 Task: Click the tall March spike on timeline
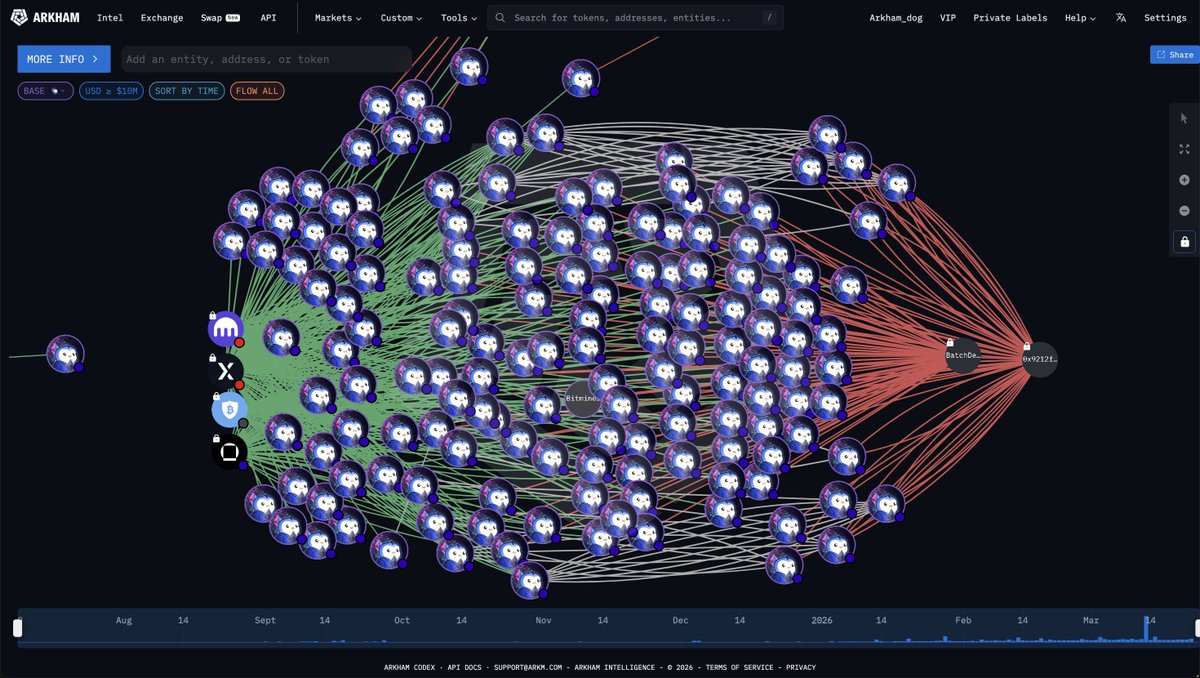point(1146,630)
